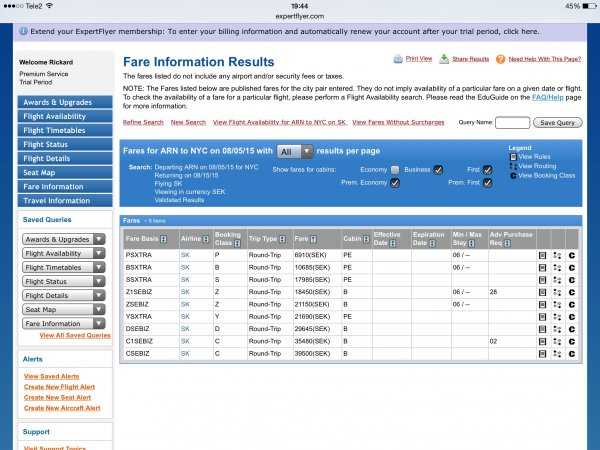The width and height of the screenshot is (600, 450).
Task: Click Refine Search link
Action: [x=143, y=121]
